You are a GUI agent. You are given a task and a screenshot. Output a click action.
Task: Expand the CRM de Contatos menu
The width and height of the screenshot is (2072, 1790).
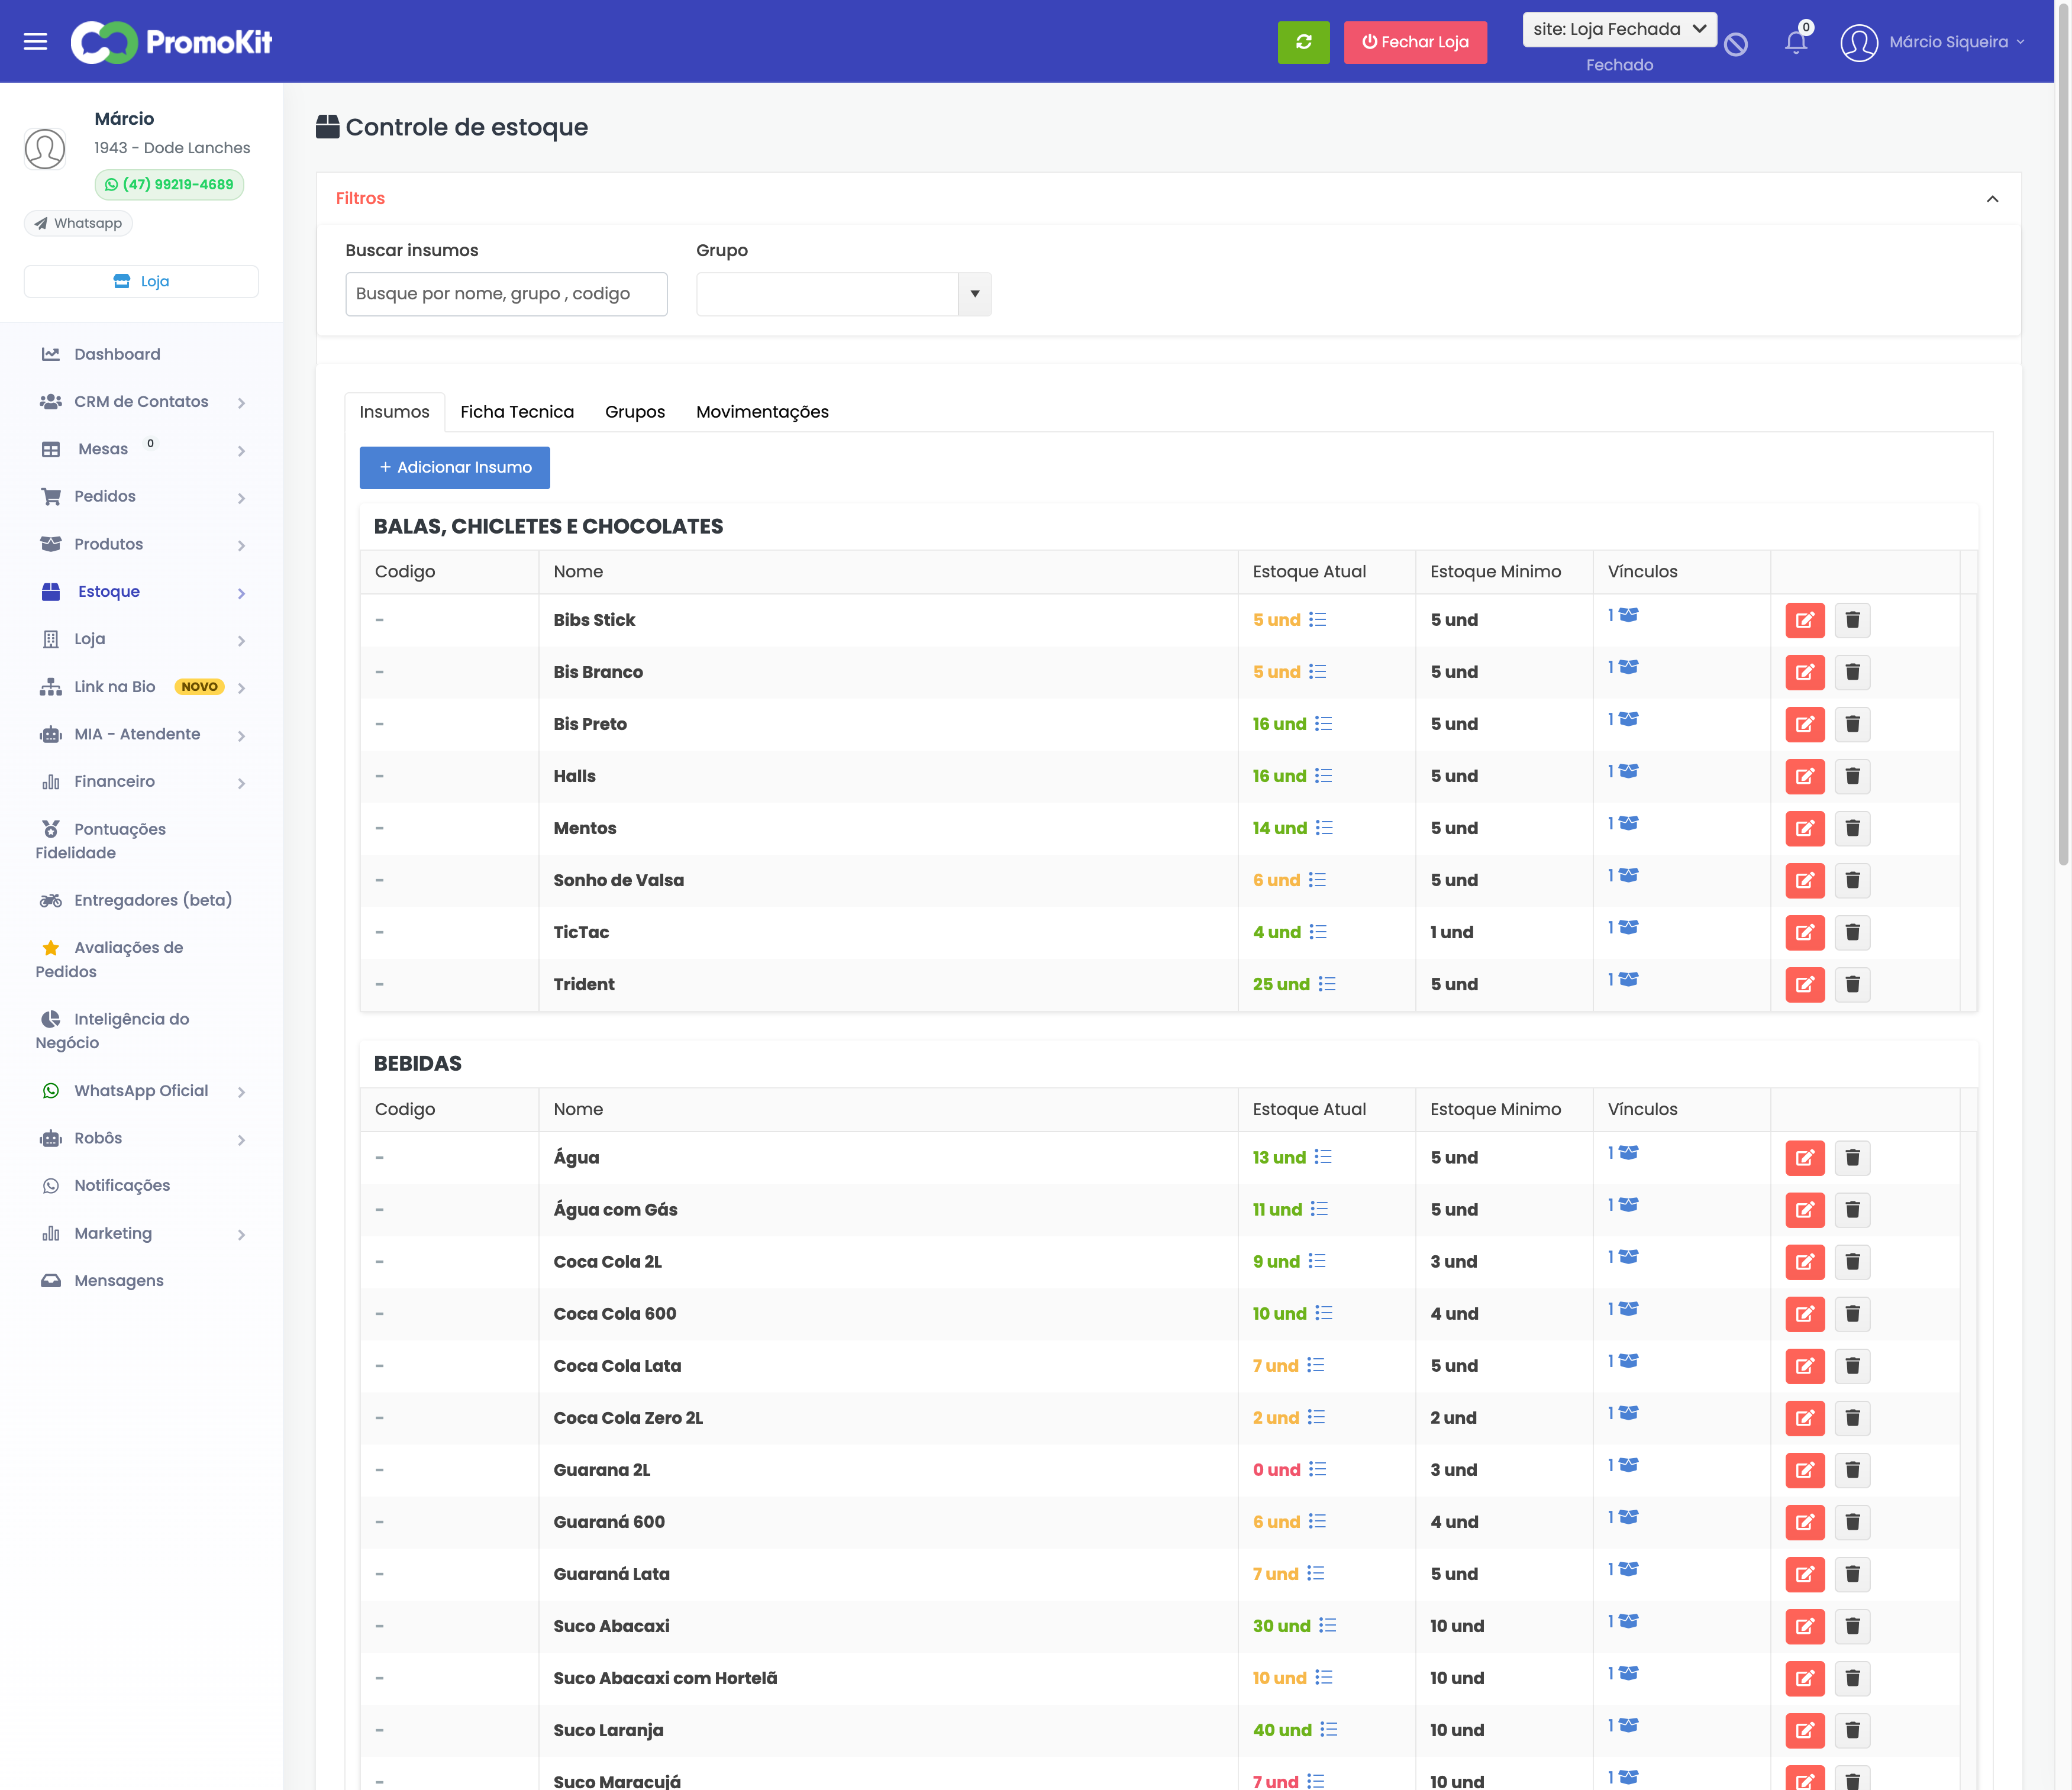[142, 402]
